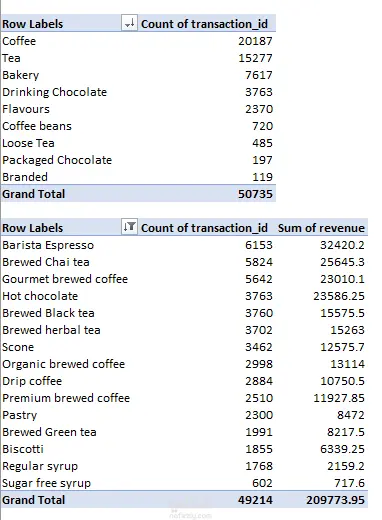Click the value 197 for Packaged Chocolate
Screen dimensions: 382x520
[x=263, y=160]
